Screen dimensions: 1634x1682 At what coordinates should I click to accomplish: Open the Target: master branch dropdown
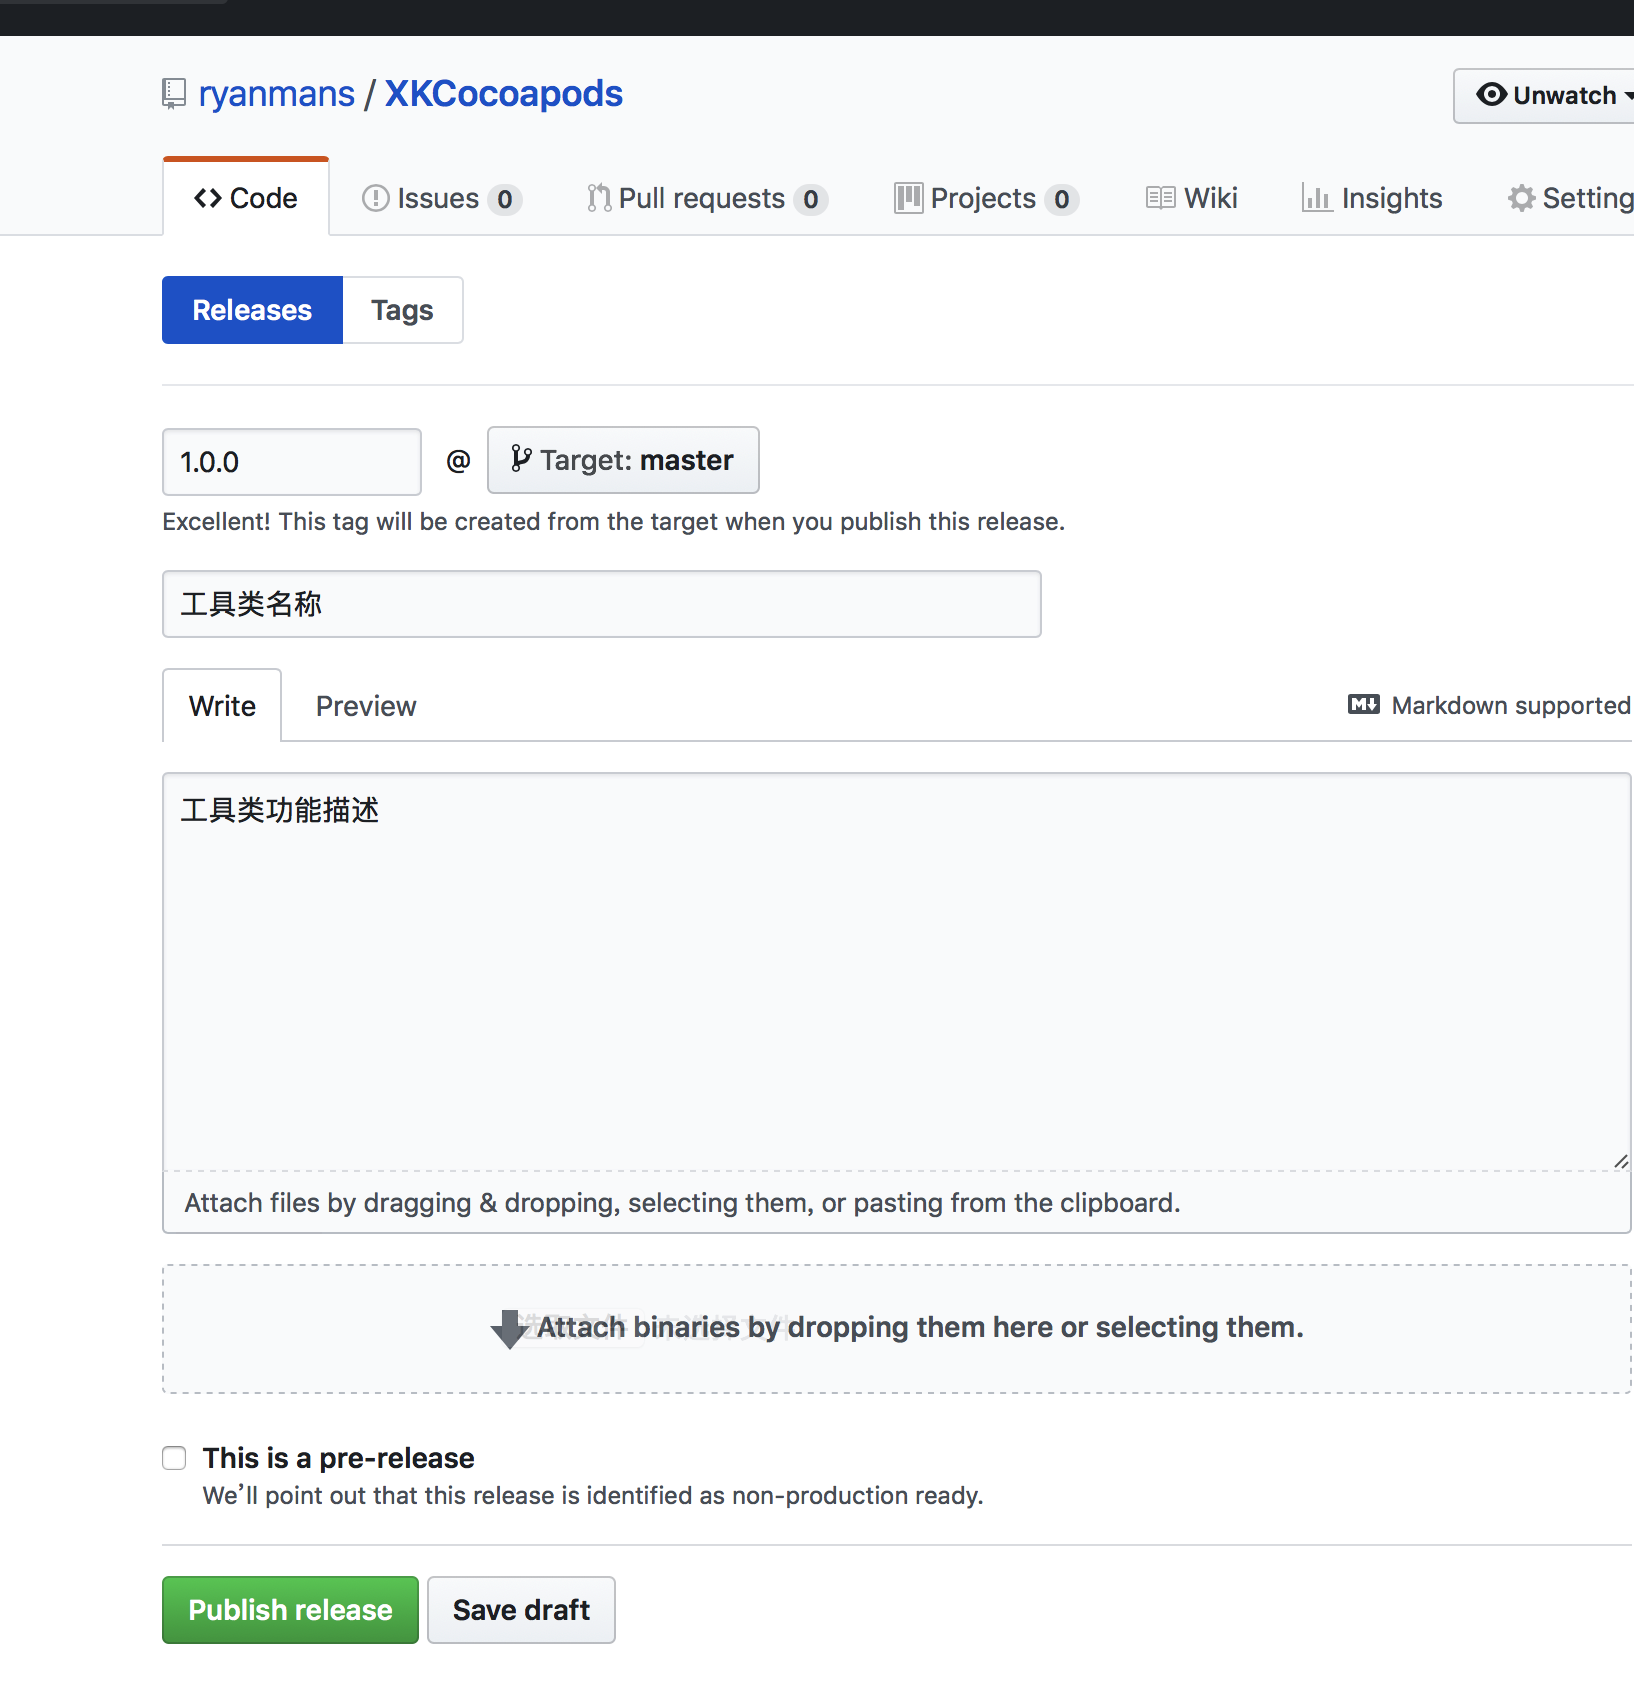click(623, 460)
